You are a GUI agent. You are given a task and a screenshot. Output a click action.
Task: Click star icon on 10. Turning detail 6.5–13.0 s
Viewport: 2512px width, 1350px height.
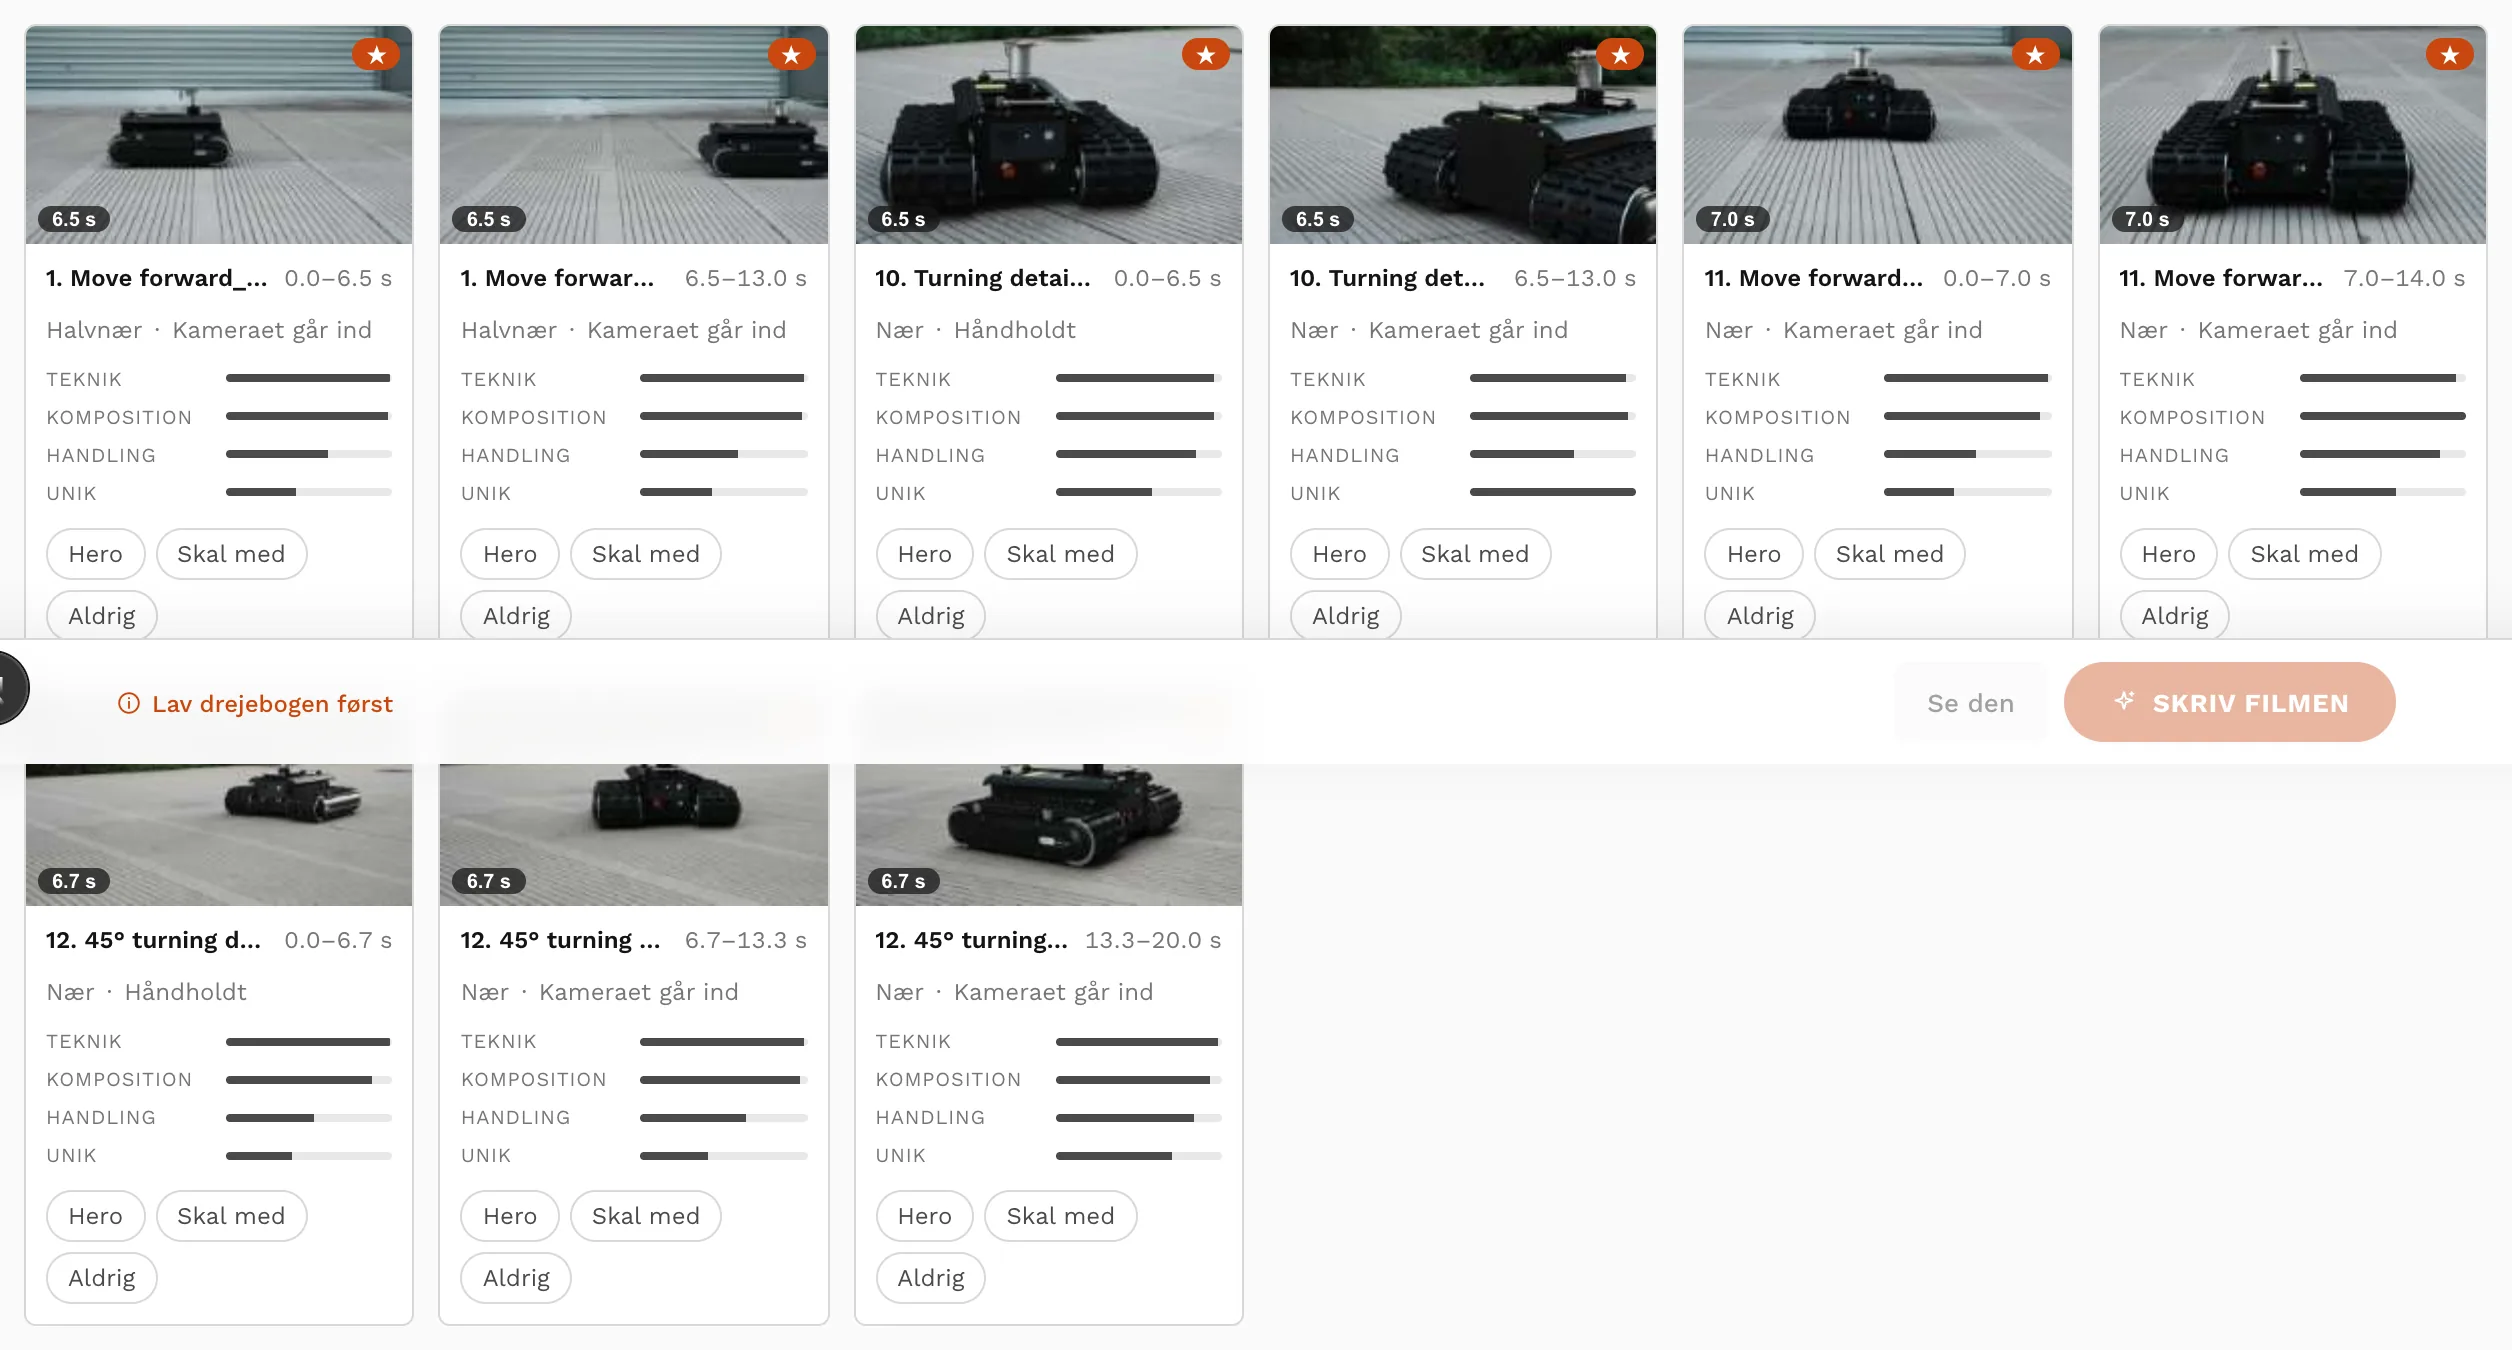click(x=1620, y=55)
